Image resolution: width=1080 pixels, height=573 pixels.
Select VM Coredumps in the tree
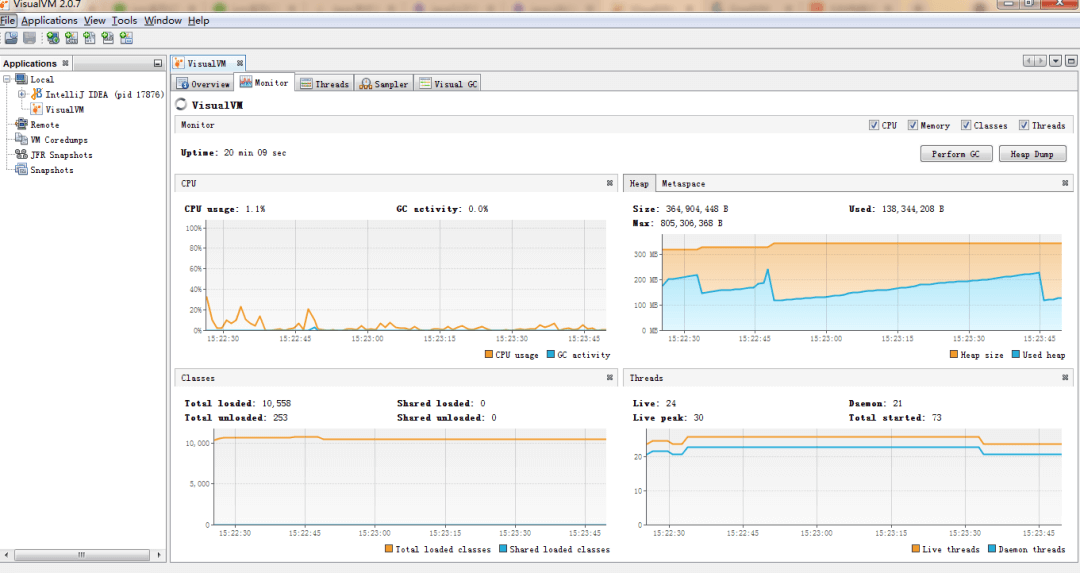59,140
